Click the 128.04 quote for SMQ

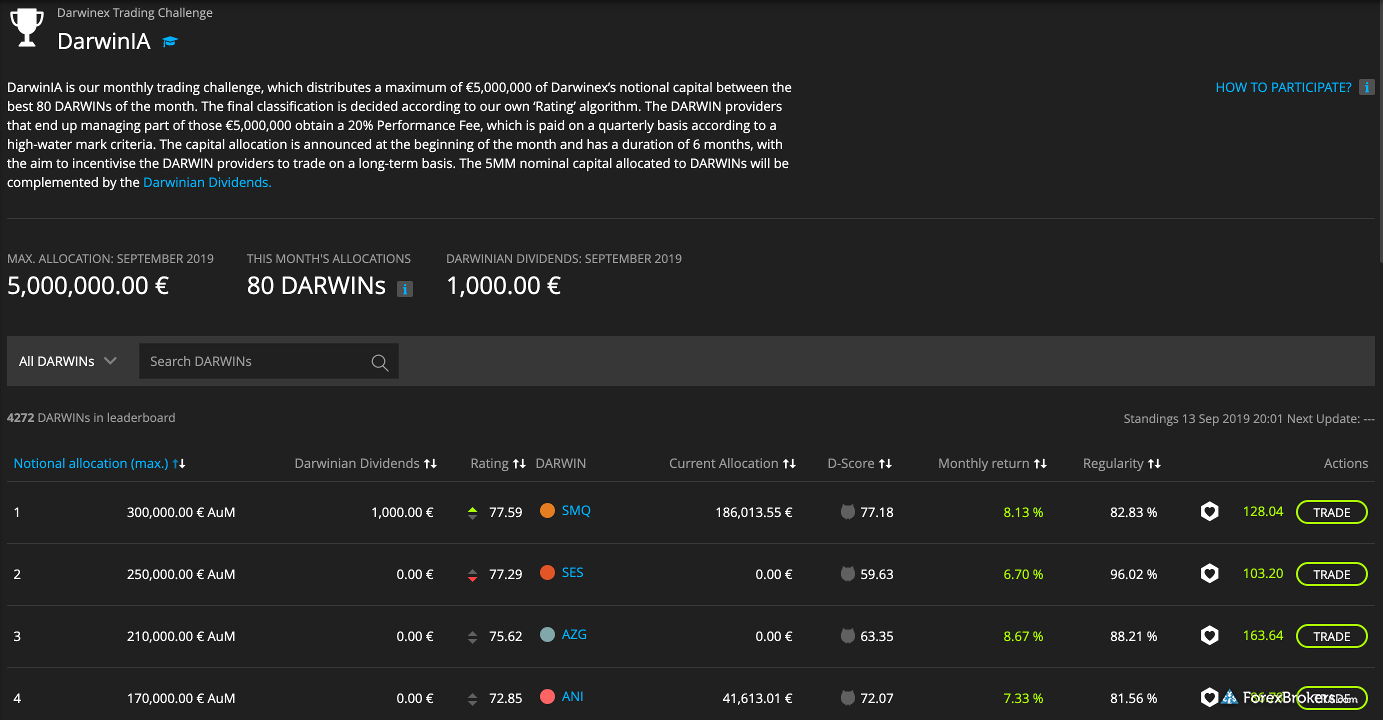pyautogui.click(x=1263, y=511)
